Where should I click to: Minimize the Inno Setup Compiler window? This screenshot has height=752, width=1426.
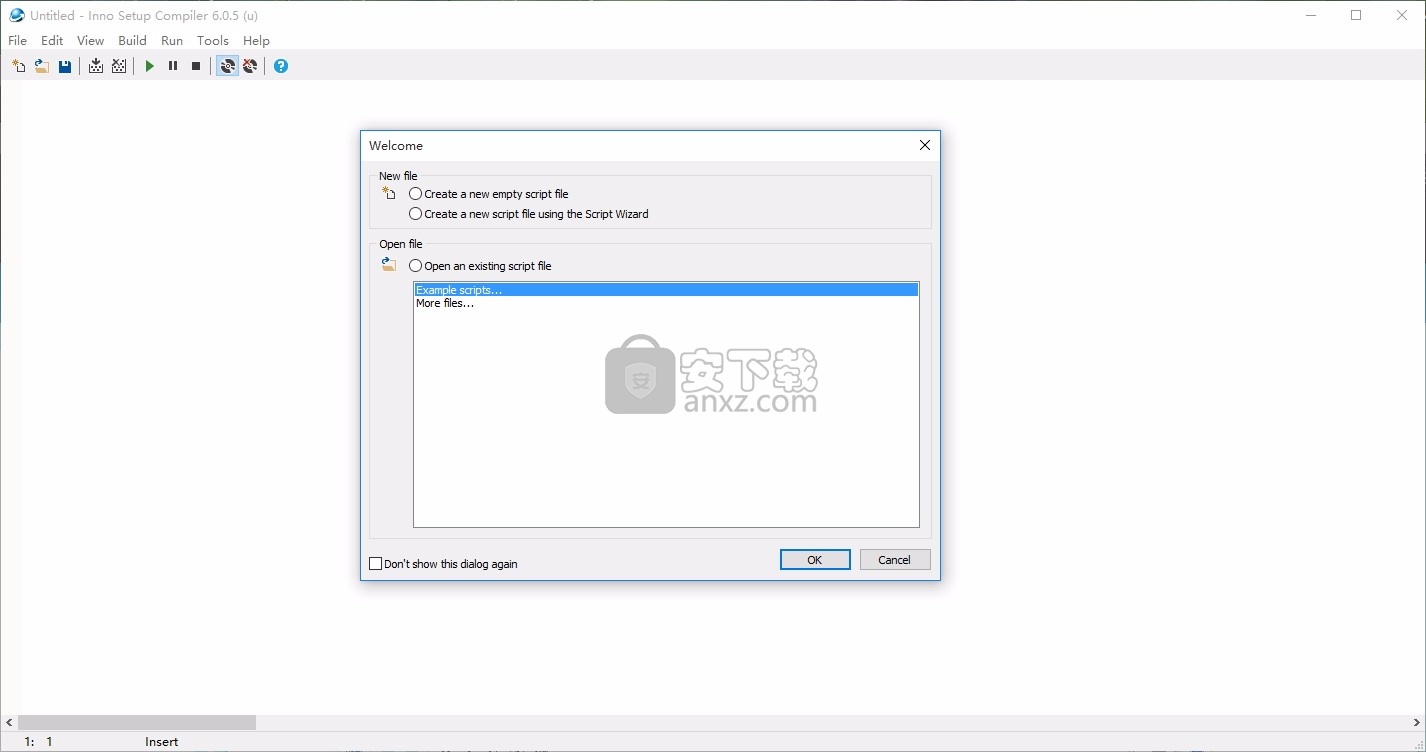pyautogui.click(x=1311, y=15)
